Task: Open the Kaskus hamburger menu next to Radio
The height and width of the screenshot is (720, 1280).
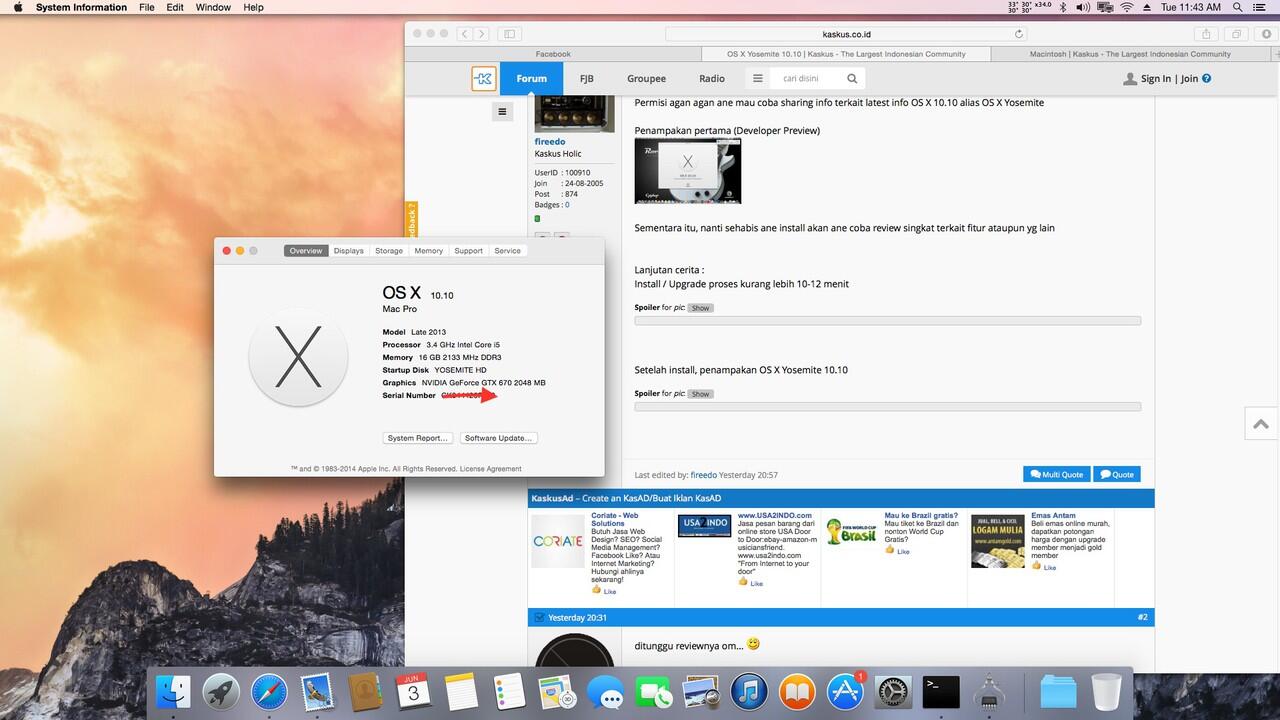Action: tap(758, 79)
